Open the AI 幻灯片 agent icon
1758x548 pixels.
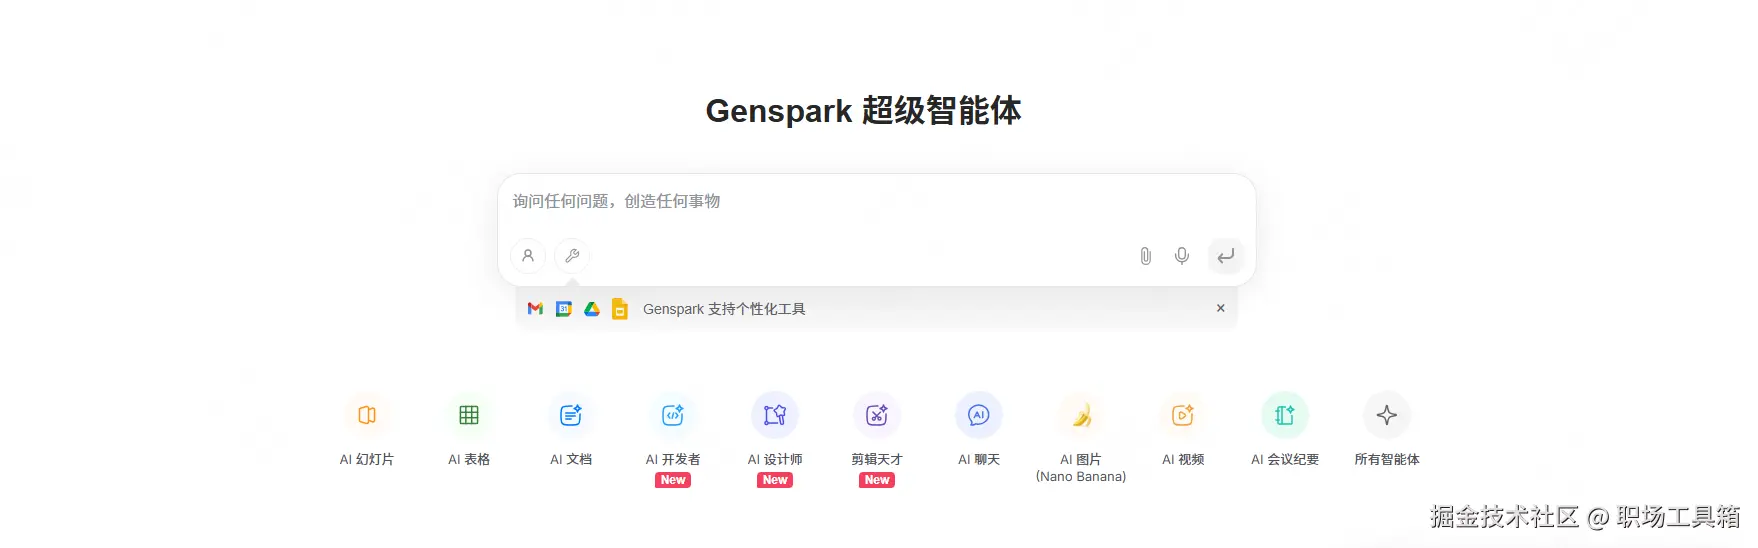[x=367, y=415]
